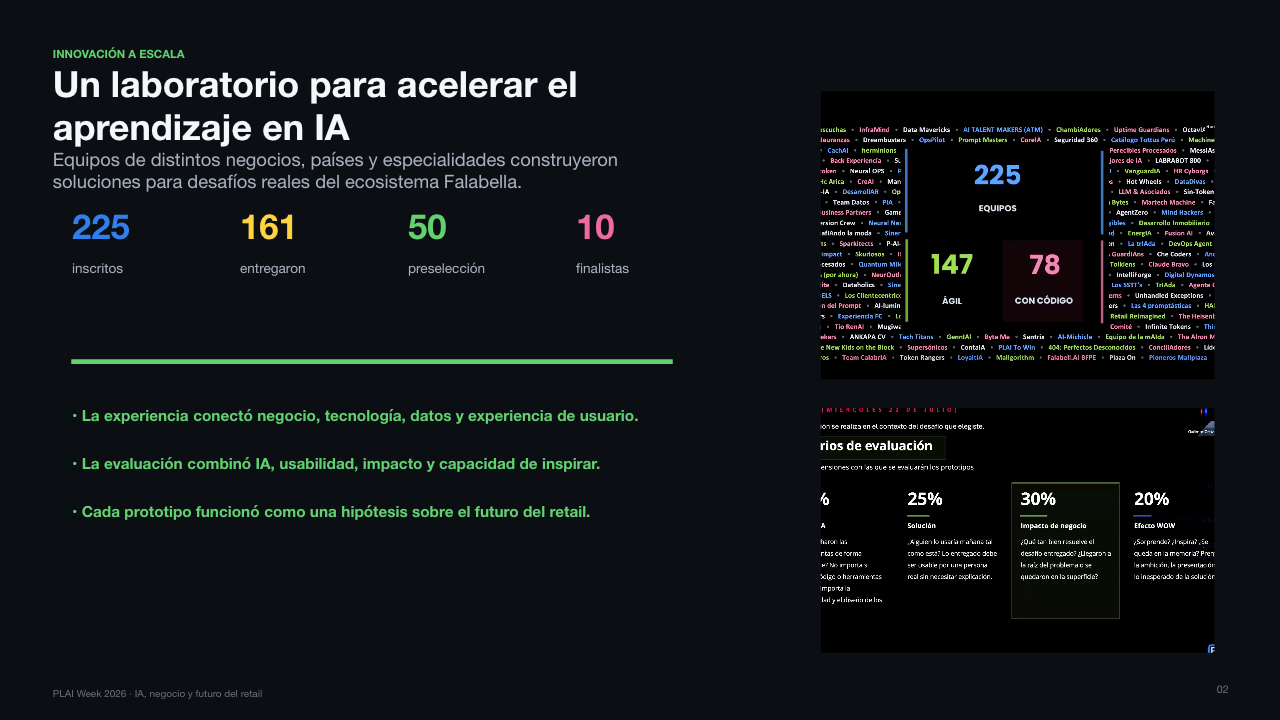This screenshot has height=720, width=1280.
Task: Click the 'entregaron' label
Action: [273, 269]
